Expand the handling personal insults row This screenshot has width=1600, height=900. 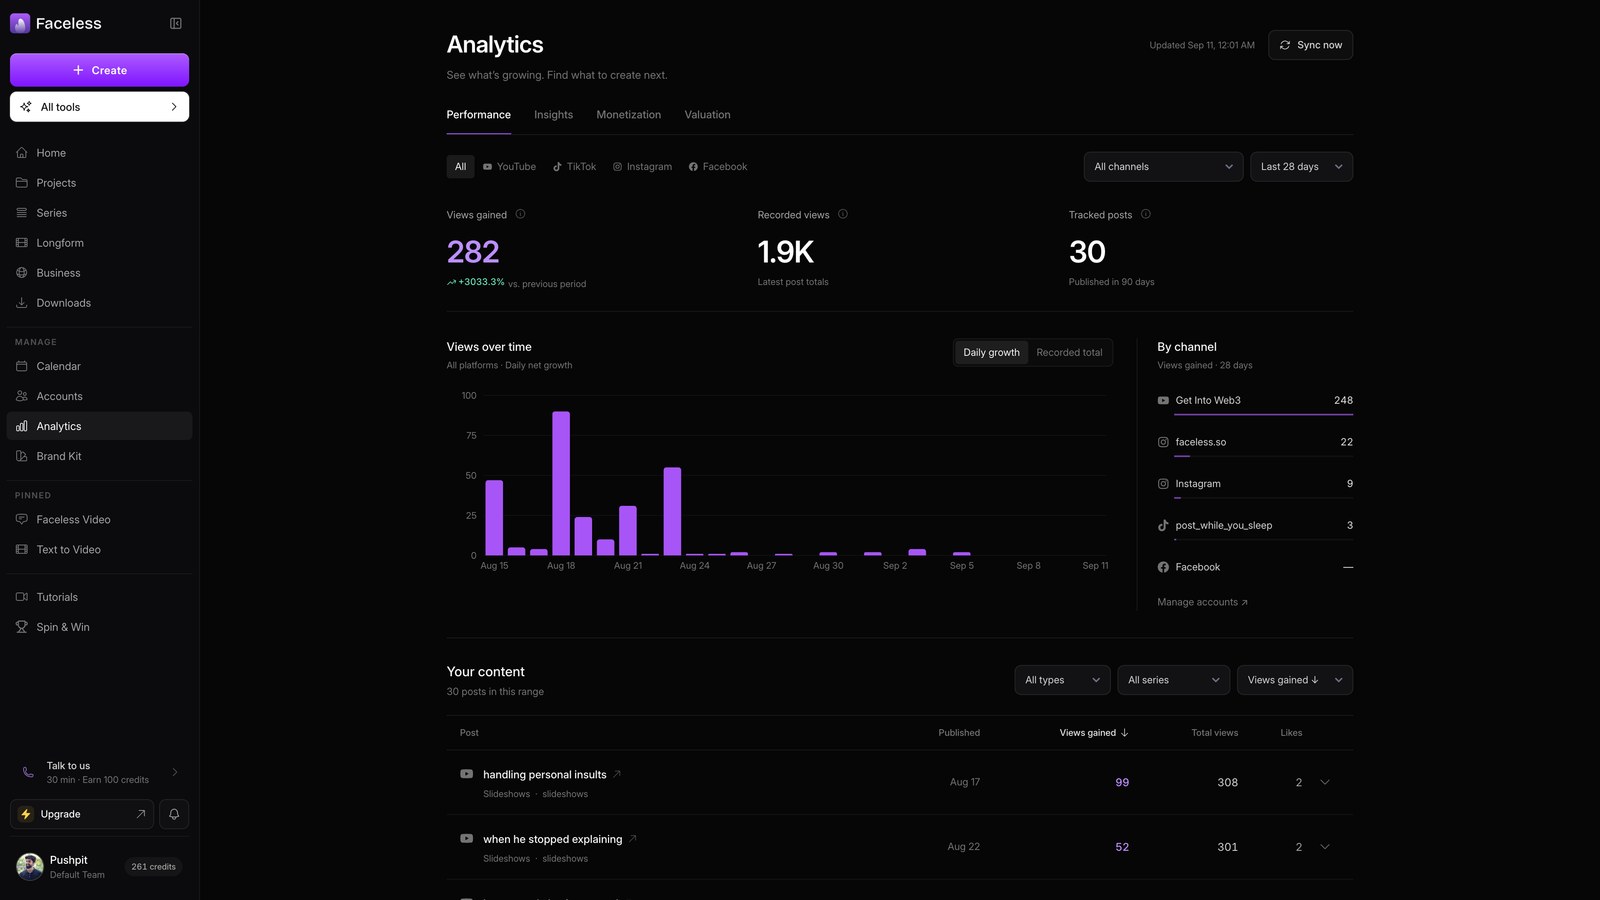pos(1325,782)
